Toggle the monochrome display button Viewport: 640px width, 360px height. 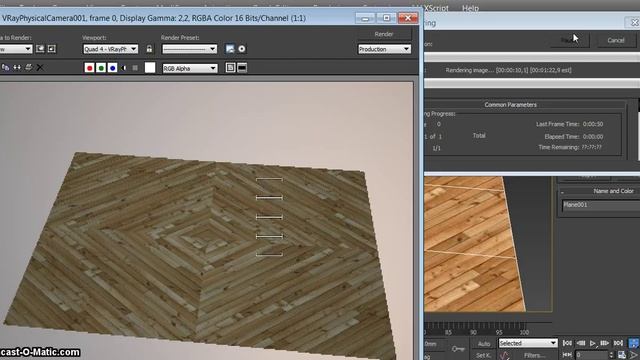click(135, 68)
